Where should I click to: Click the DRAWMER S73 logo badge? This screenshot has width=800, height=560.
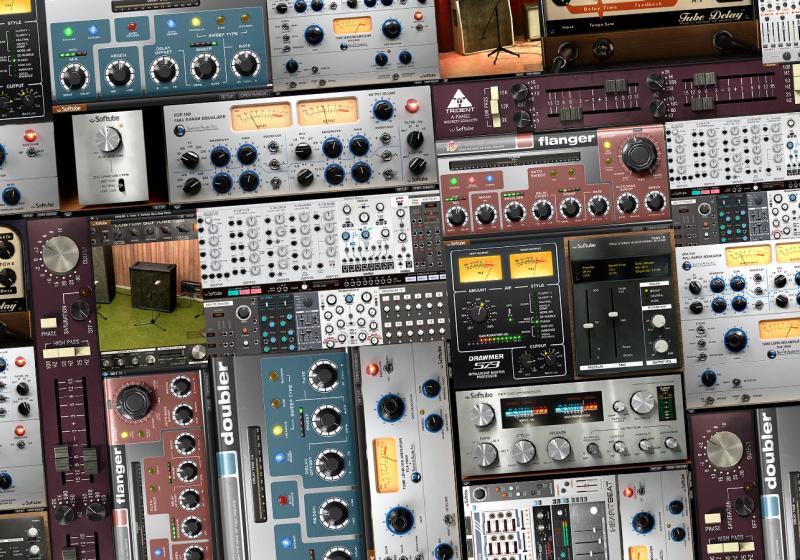coord(486,361)
